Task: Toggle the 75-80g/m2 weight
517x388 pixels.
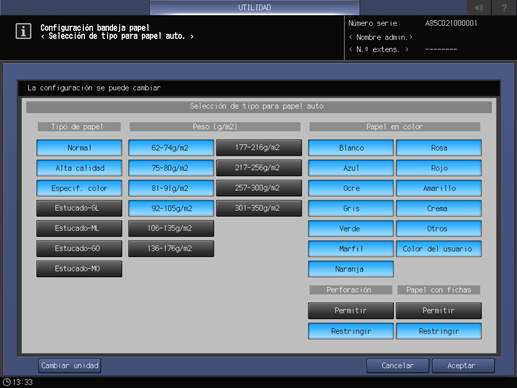Action: click(x=171, y=168)
